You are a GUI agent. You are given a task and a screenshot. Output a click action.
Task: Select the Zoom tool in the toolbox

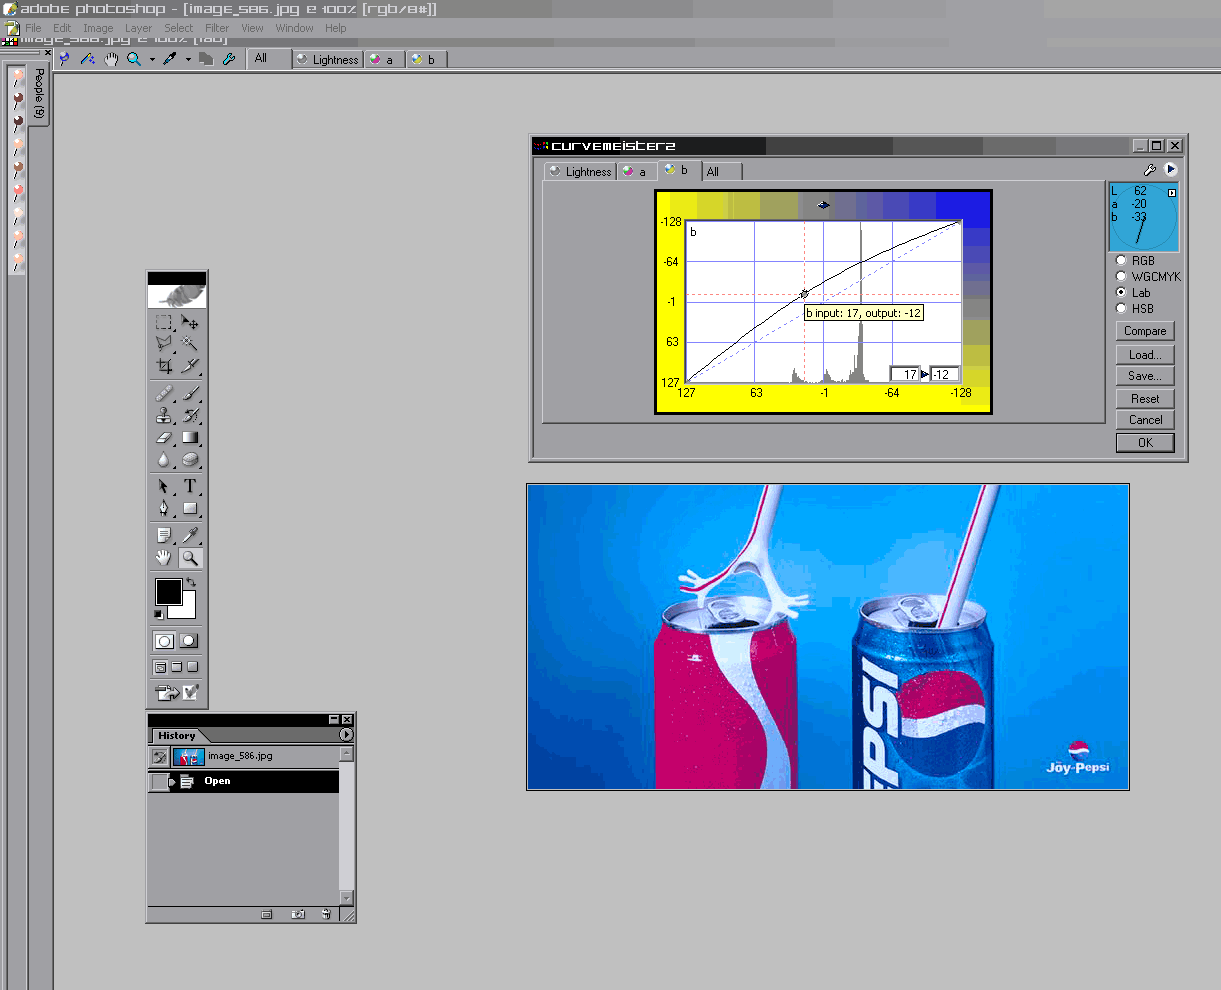[190, 558]
